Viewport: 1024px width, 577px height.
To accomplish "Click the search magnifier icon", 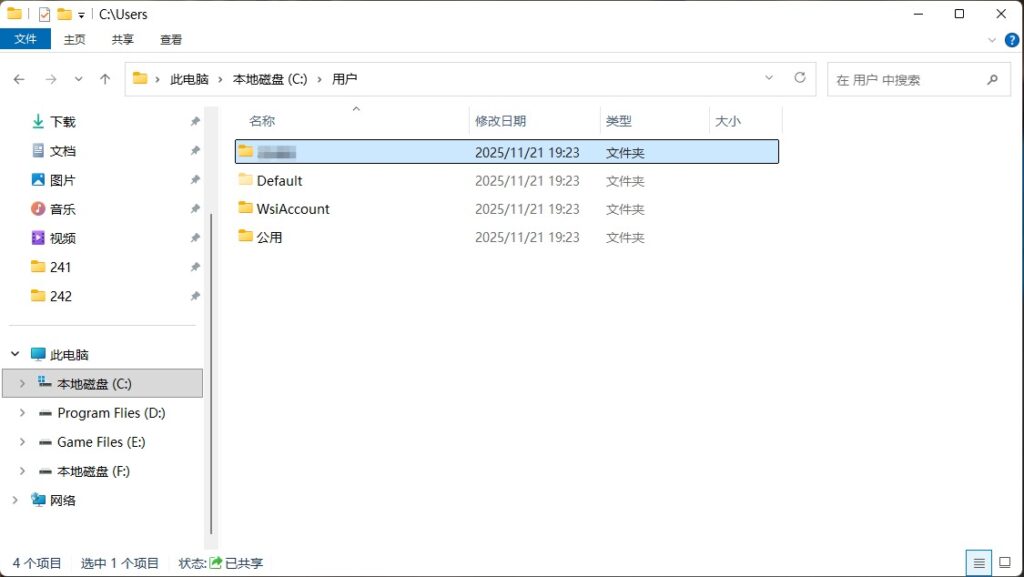I will [993, 80].
